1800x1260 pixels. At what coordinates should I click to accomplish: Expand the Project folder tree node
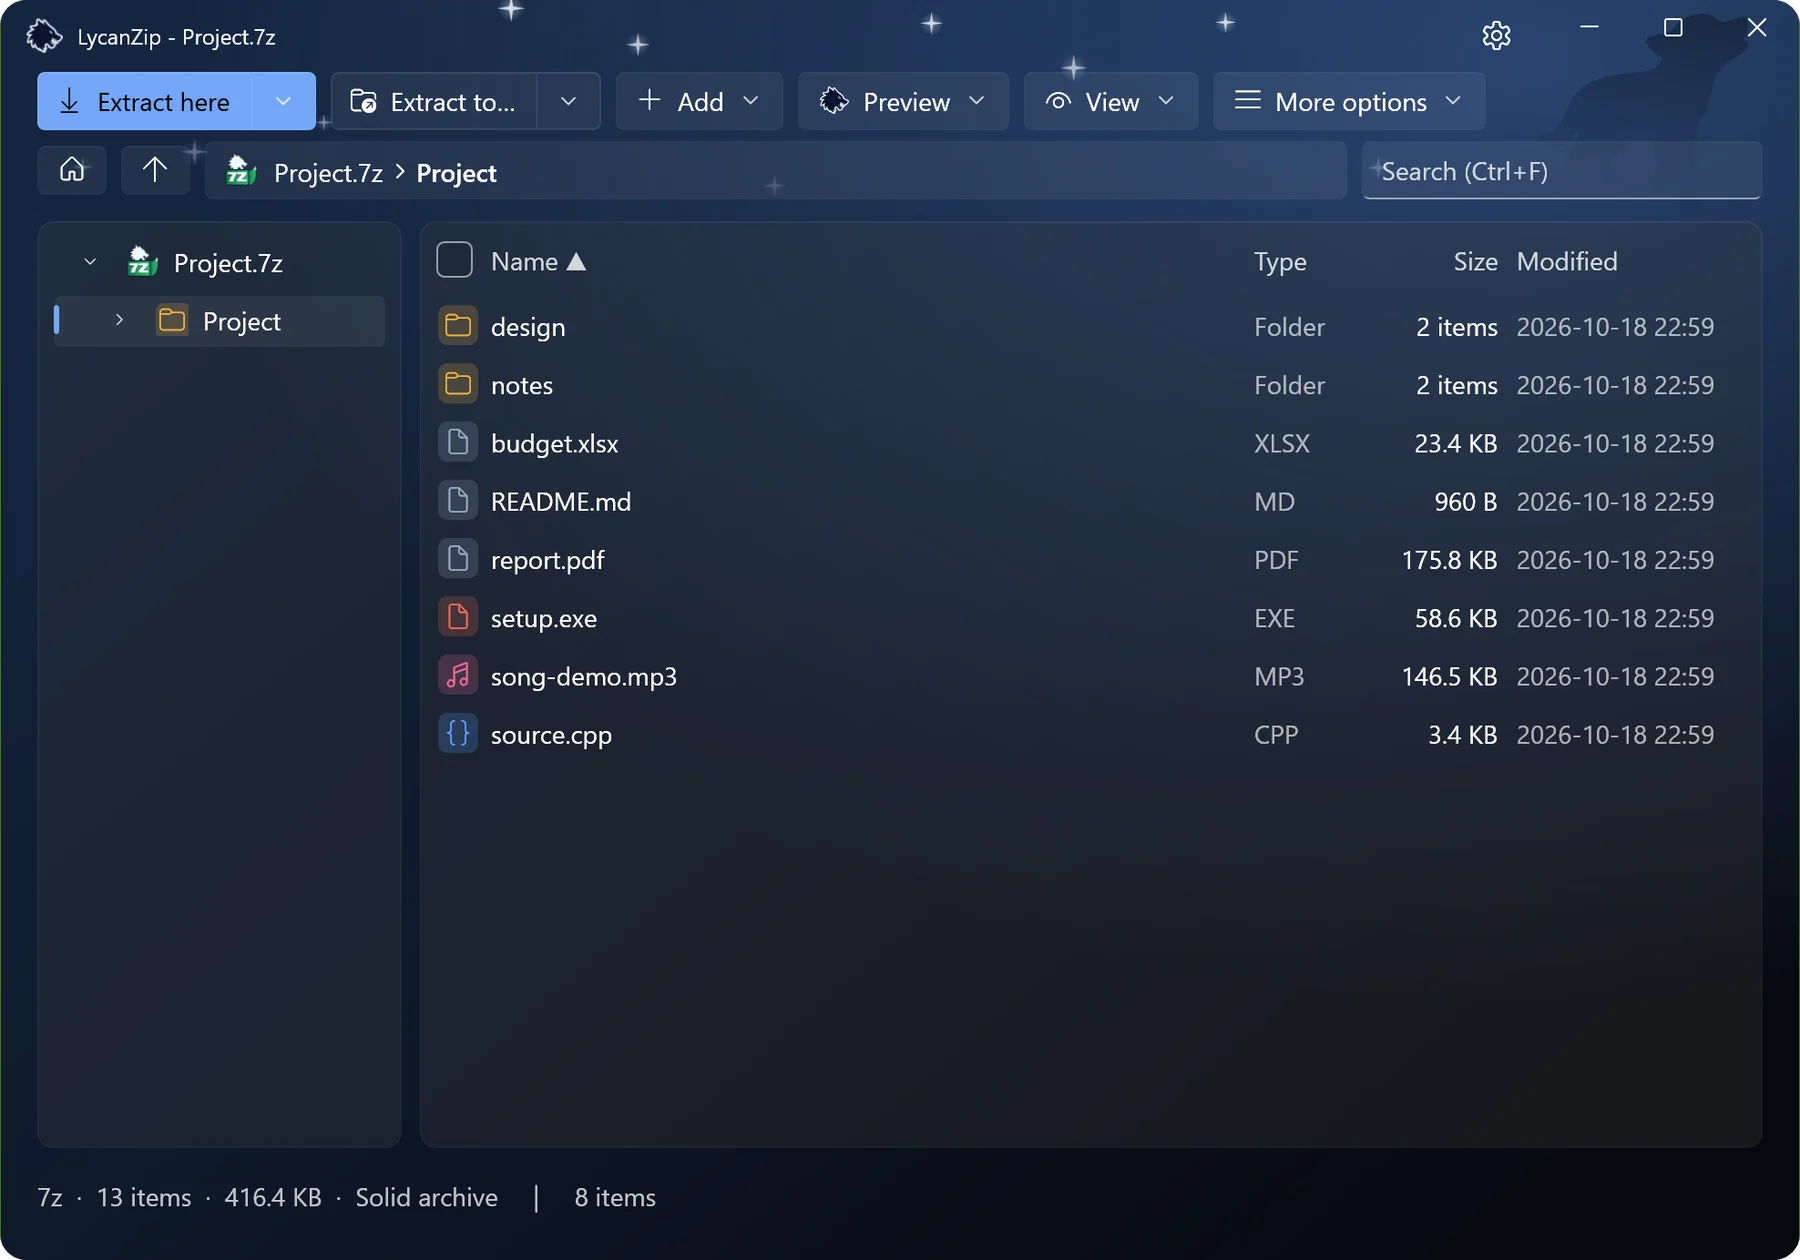[119, 320]
